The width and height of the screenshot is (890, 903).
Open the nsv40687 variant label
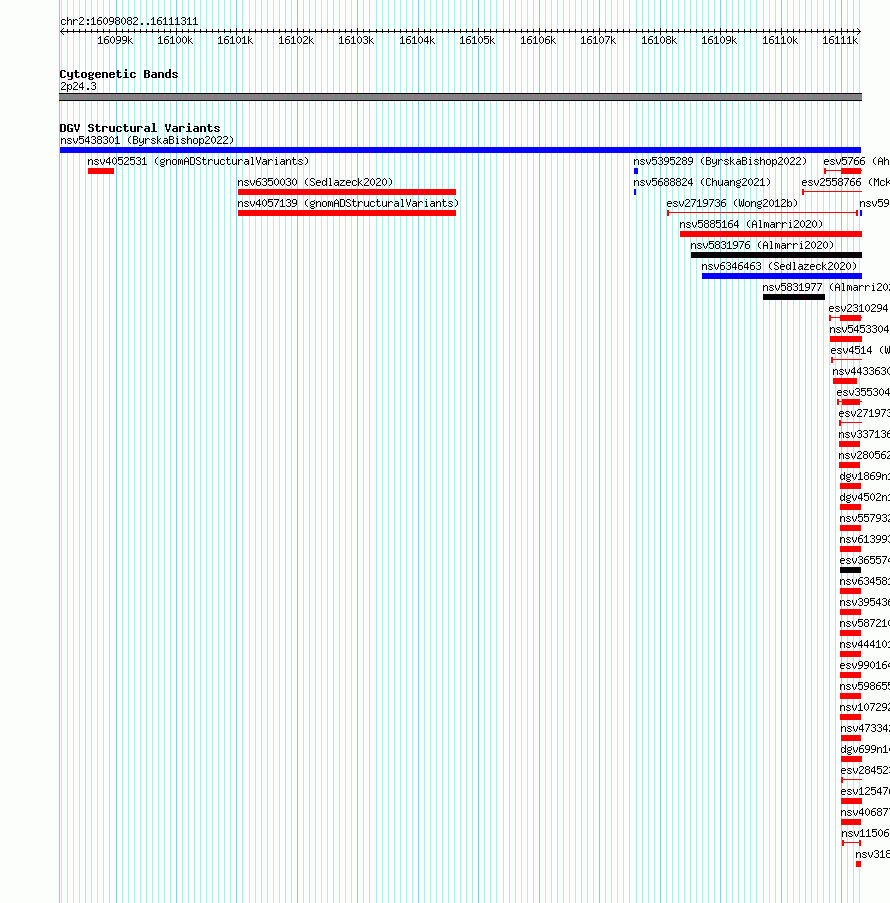[x=865, y=813]
